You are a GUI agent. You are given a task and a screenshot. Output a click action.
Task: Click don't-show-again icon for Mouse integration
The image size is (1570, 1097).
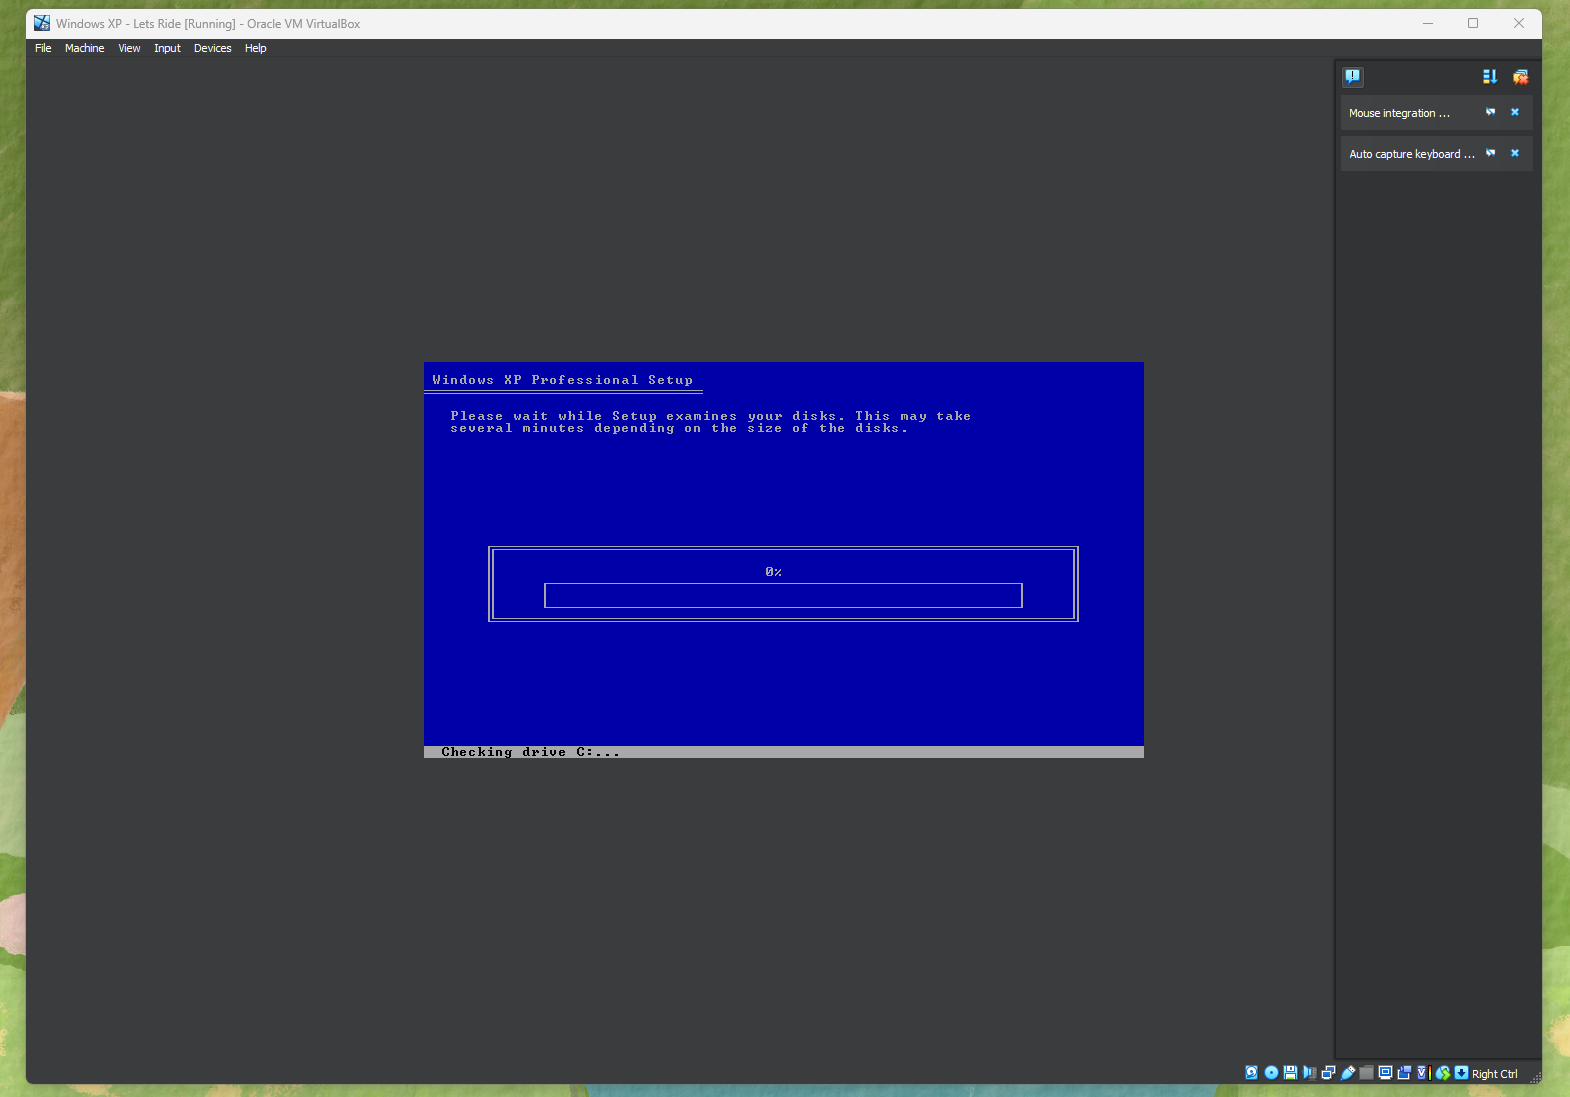[1490, 112]
